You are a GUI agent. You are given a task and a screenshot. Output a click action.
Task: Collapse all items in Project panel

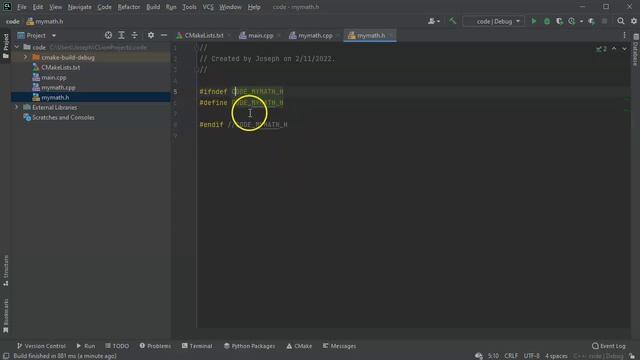[x=134, y=36]
